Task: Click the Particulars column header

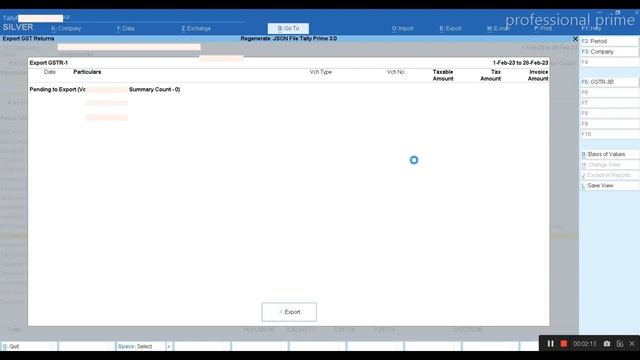Action: (87, 72)
